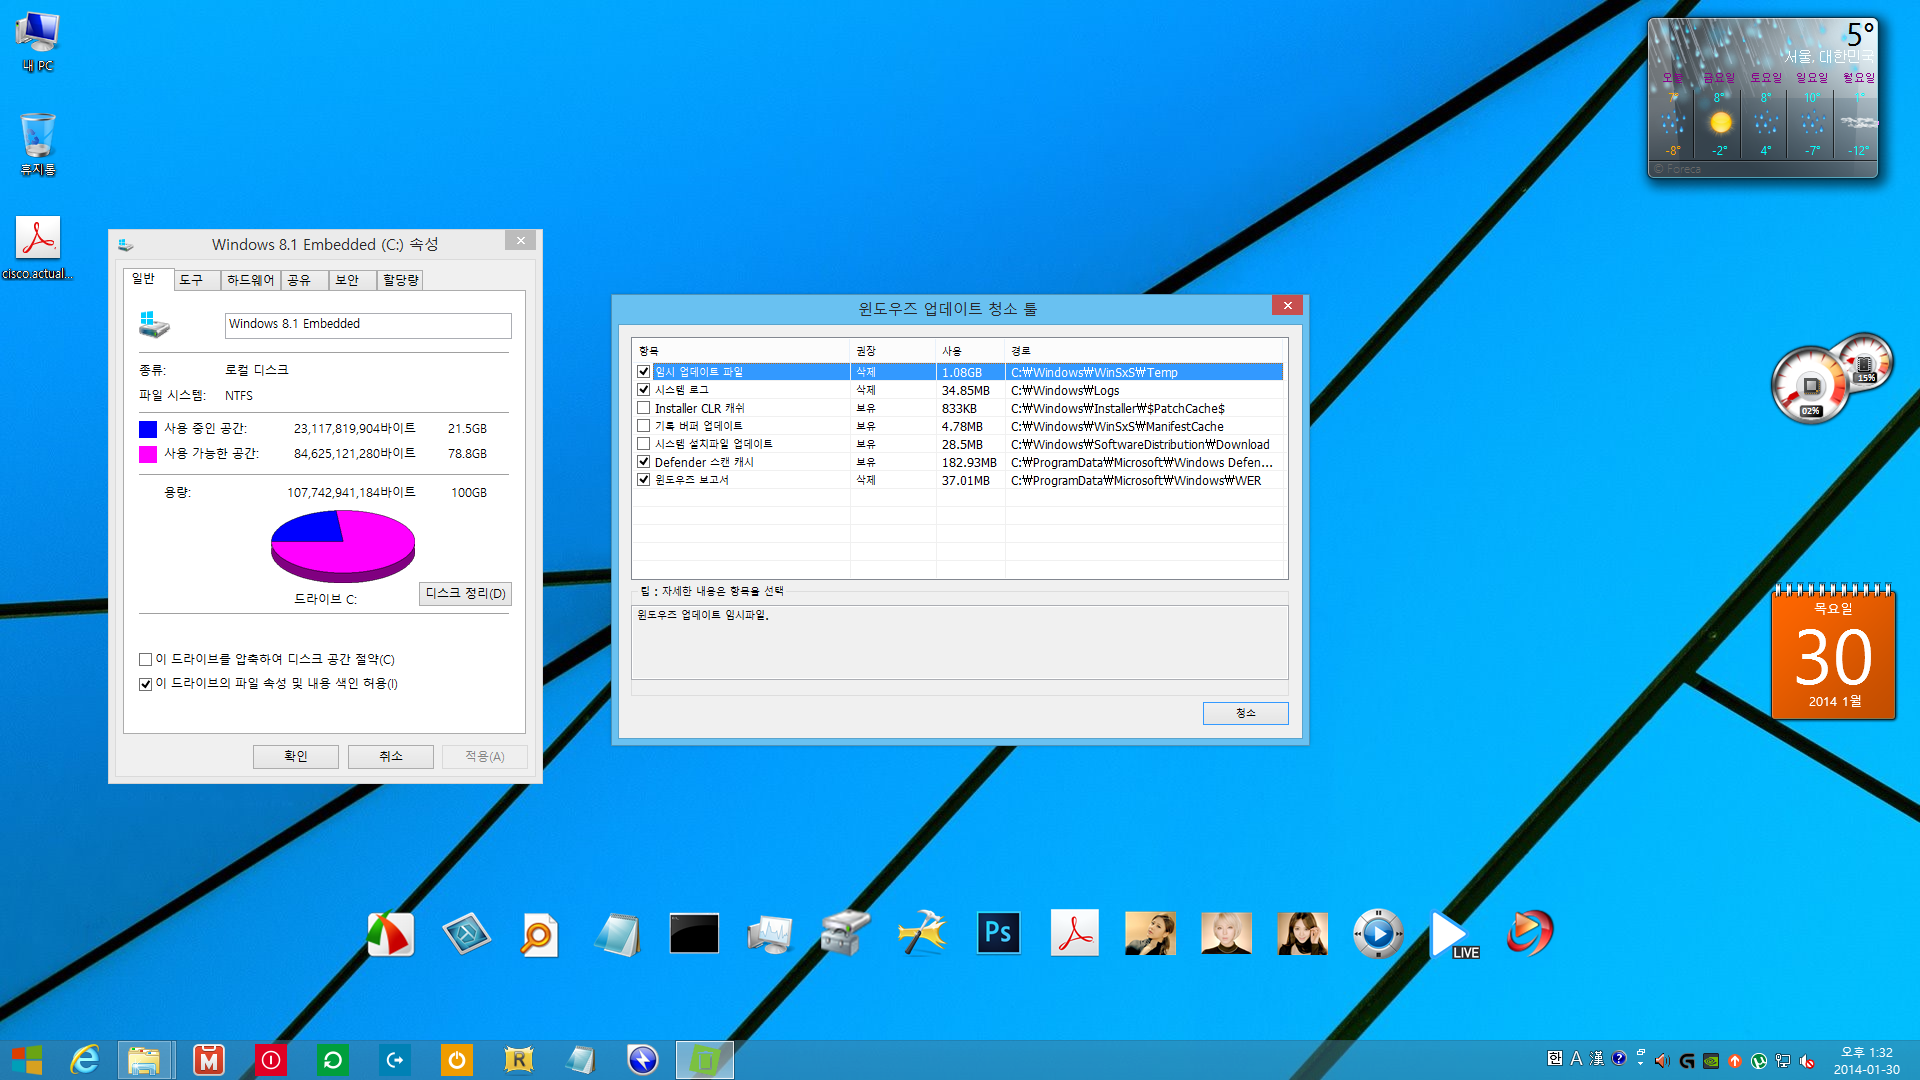Screen dimensions: 1920x1080
Task: Click the orange calendar gadget showing 30
Action: tap(1833, 652)
